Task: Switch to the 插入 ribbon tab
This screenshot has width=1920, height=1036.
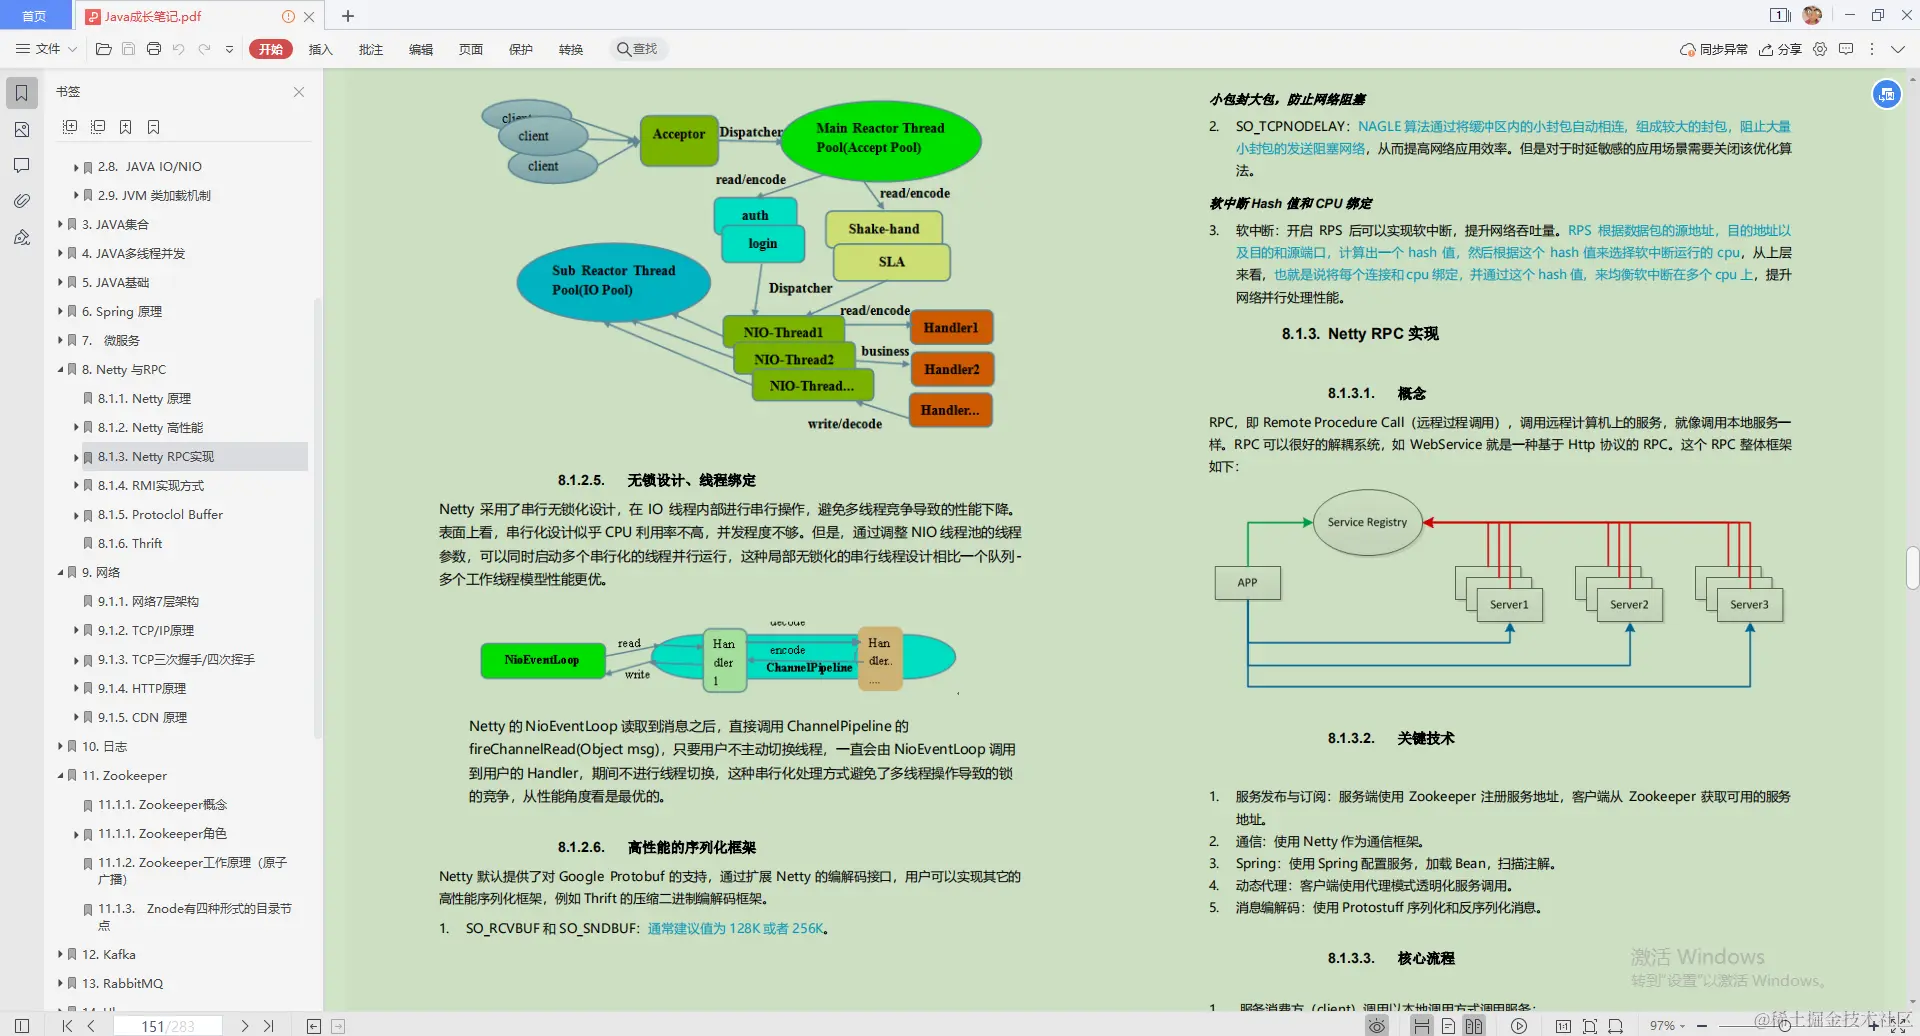Action: tap(320, 48)
